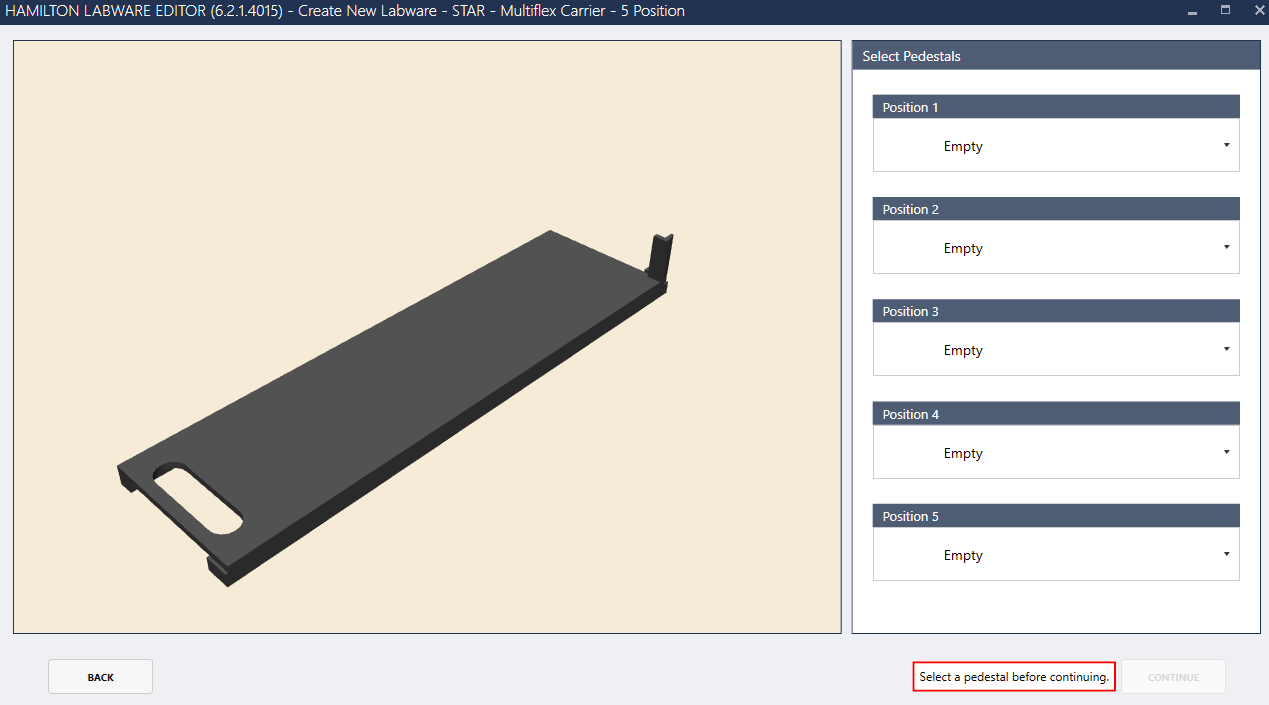Image resolution: width=1269 pixels, height=705 pixels.
Task: Open the Position 1 pedestal dropdown
Action: pyautogui.click(x=1055, y=146)
